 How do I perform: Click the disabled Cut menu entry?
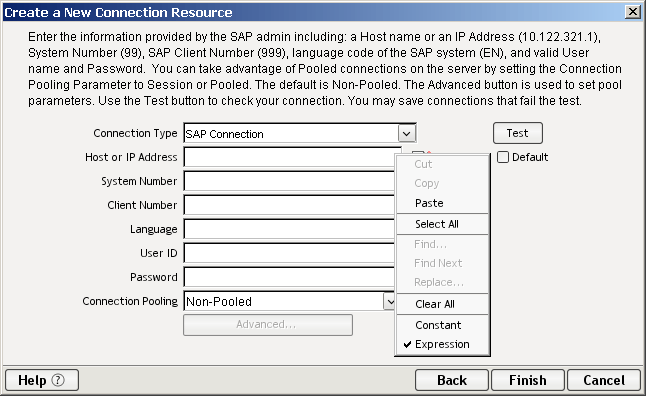coord(442,164)
